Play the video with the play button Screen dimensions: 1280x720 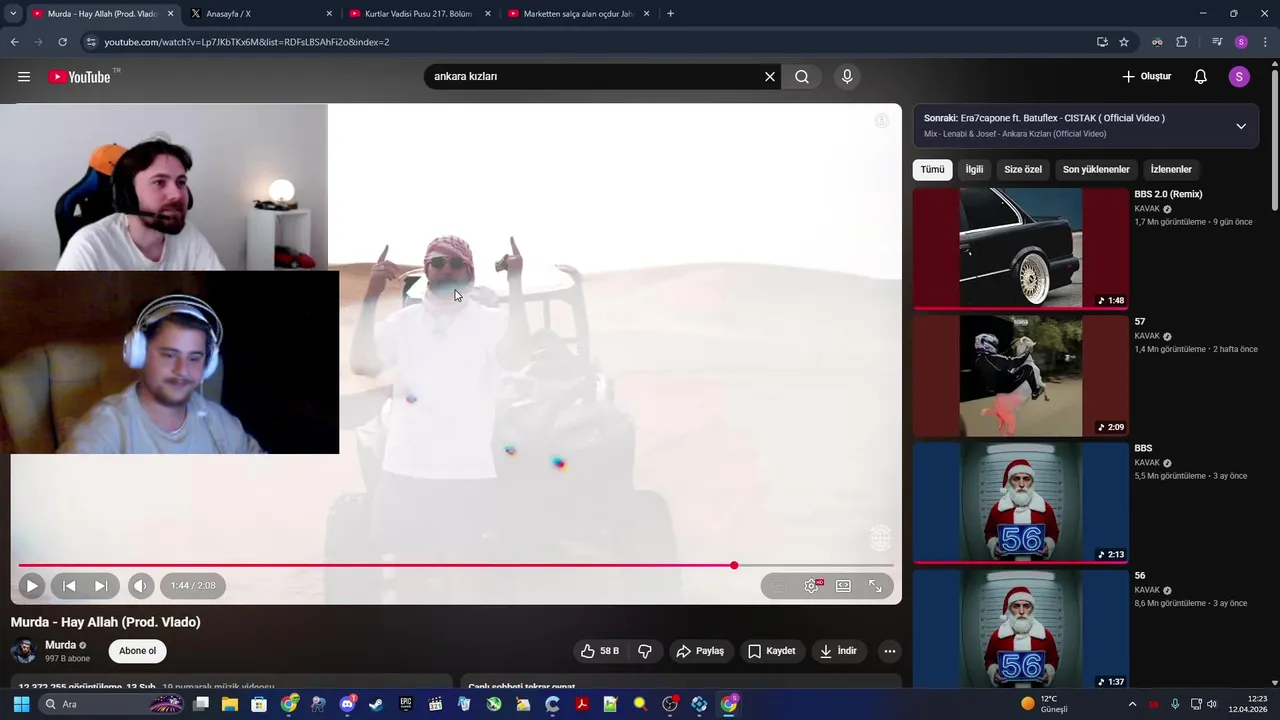tap(31, 586)
